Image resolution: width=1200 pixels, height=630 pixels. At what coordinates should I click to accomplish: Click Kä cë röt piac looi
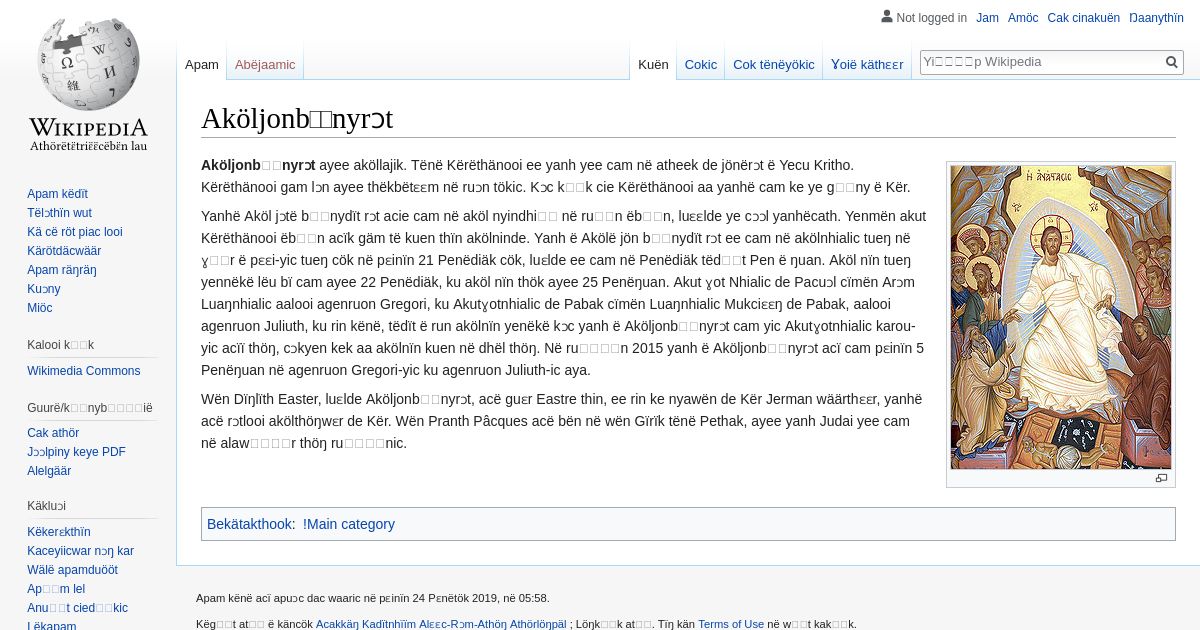pos(75,232)
